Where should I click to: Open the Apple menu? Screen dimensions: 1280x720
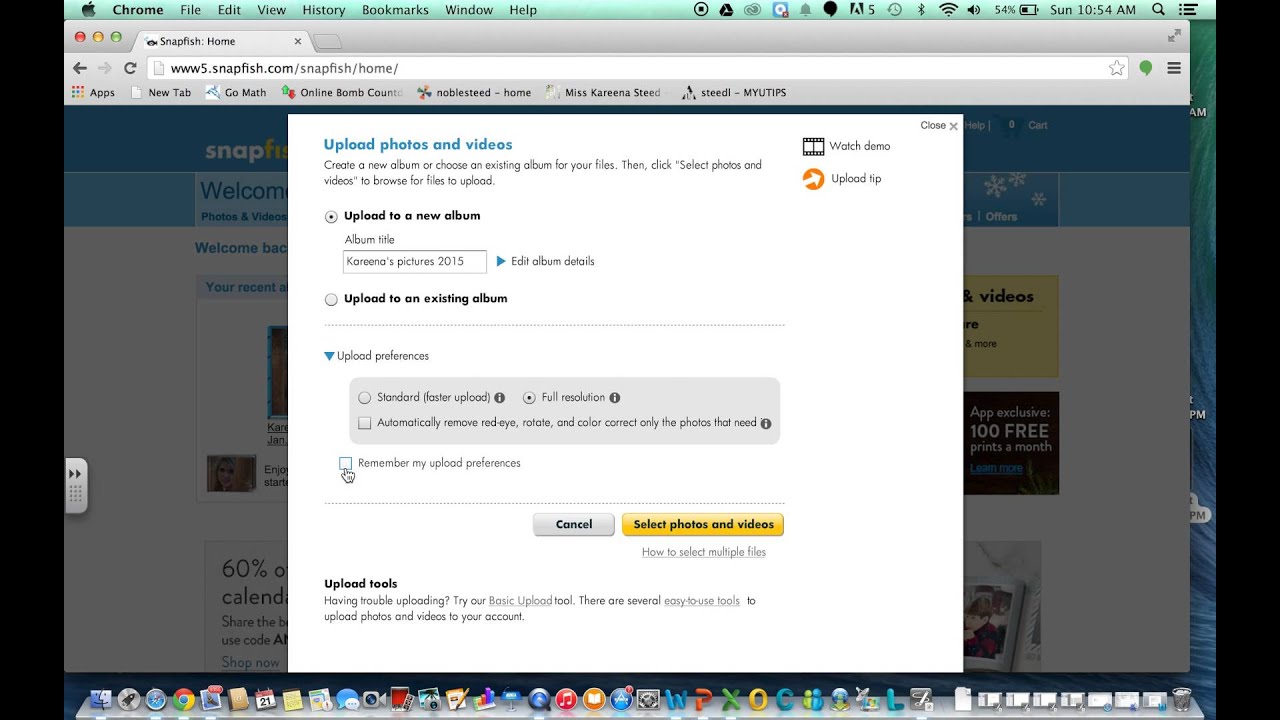pyautogui.click(x=88, y=10)
